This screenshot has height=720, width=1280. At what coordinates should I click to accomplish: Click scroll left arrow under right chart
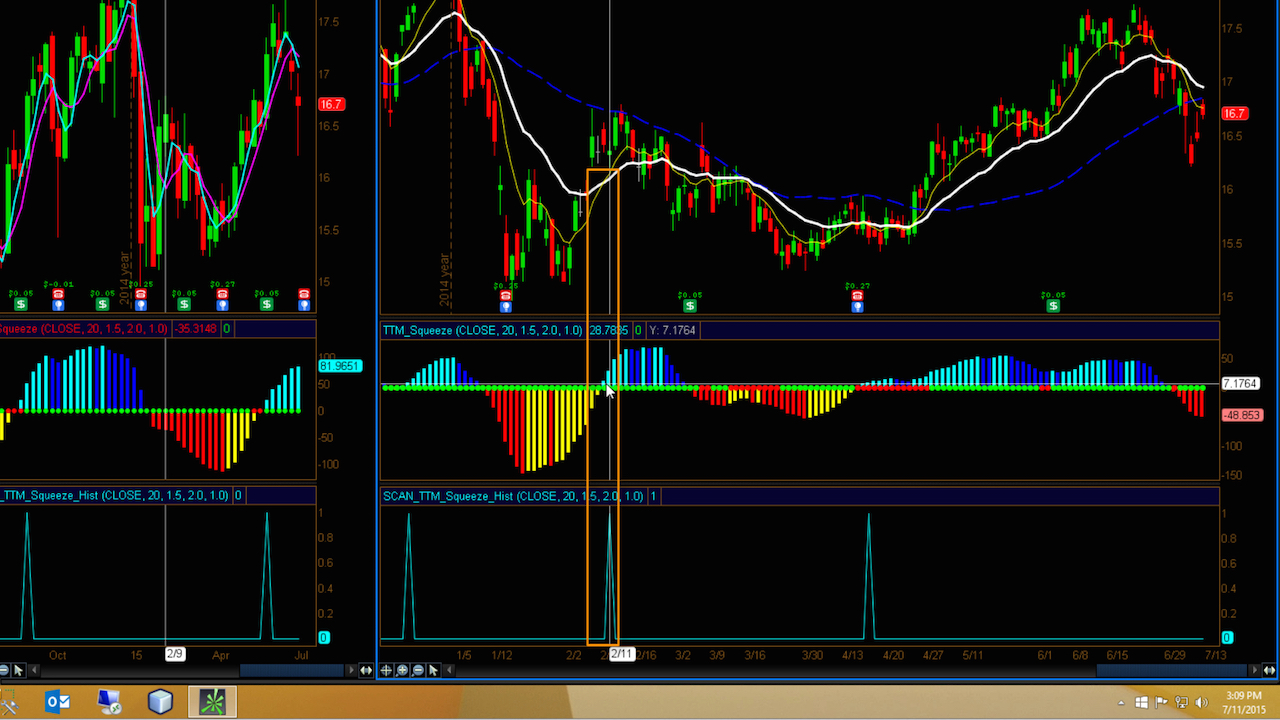[x=449, y=670]
